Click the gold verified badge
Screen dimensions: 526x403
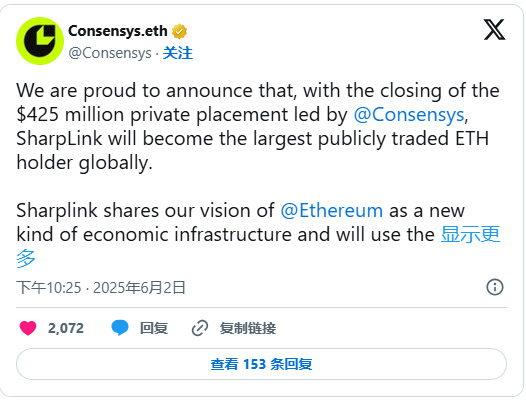pyautogui.click(x=179, y=32)
